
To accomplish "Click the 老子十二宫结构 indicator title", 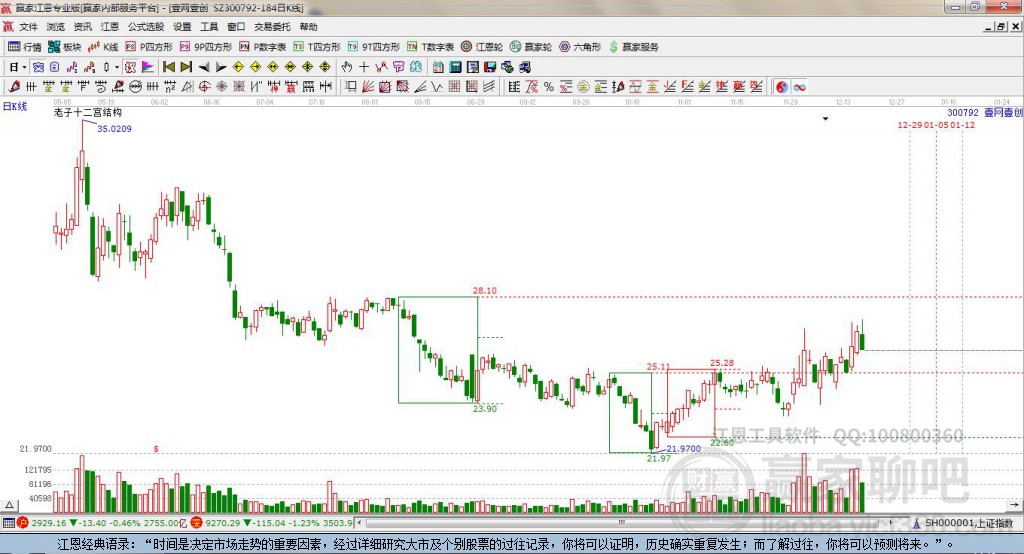I will (x=88, y=112).
